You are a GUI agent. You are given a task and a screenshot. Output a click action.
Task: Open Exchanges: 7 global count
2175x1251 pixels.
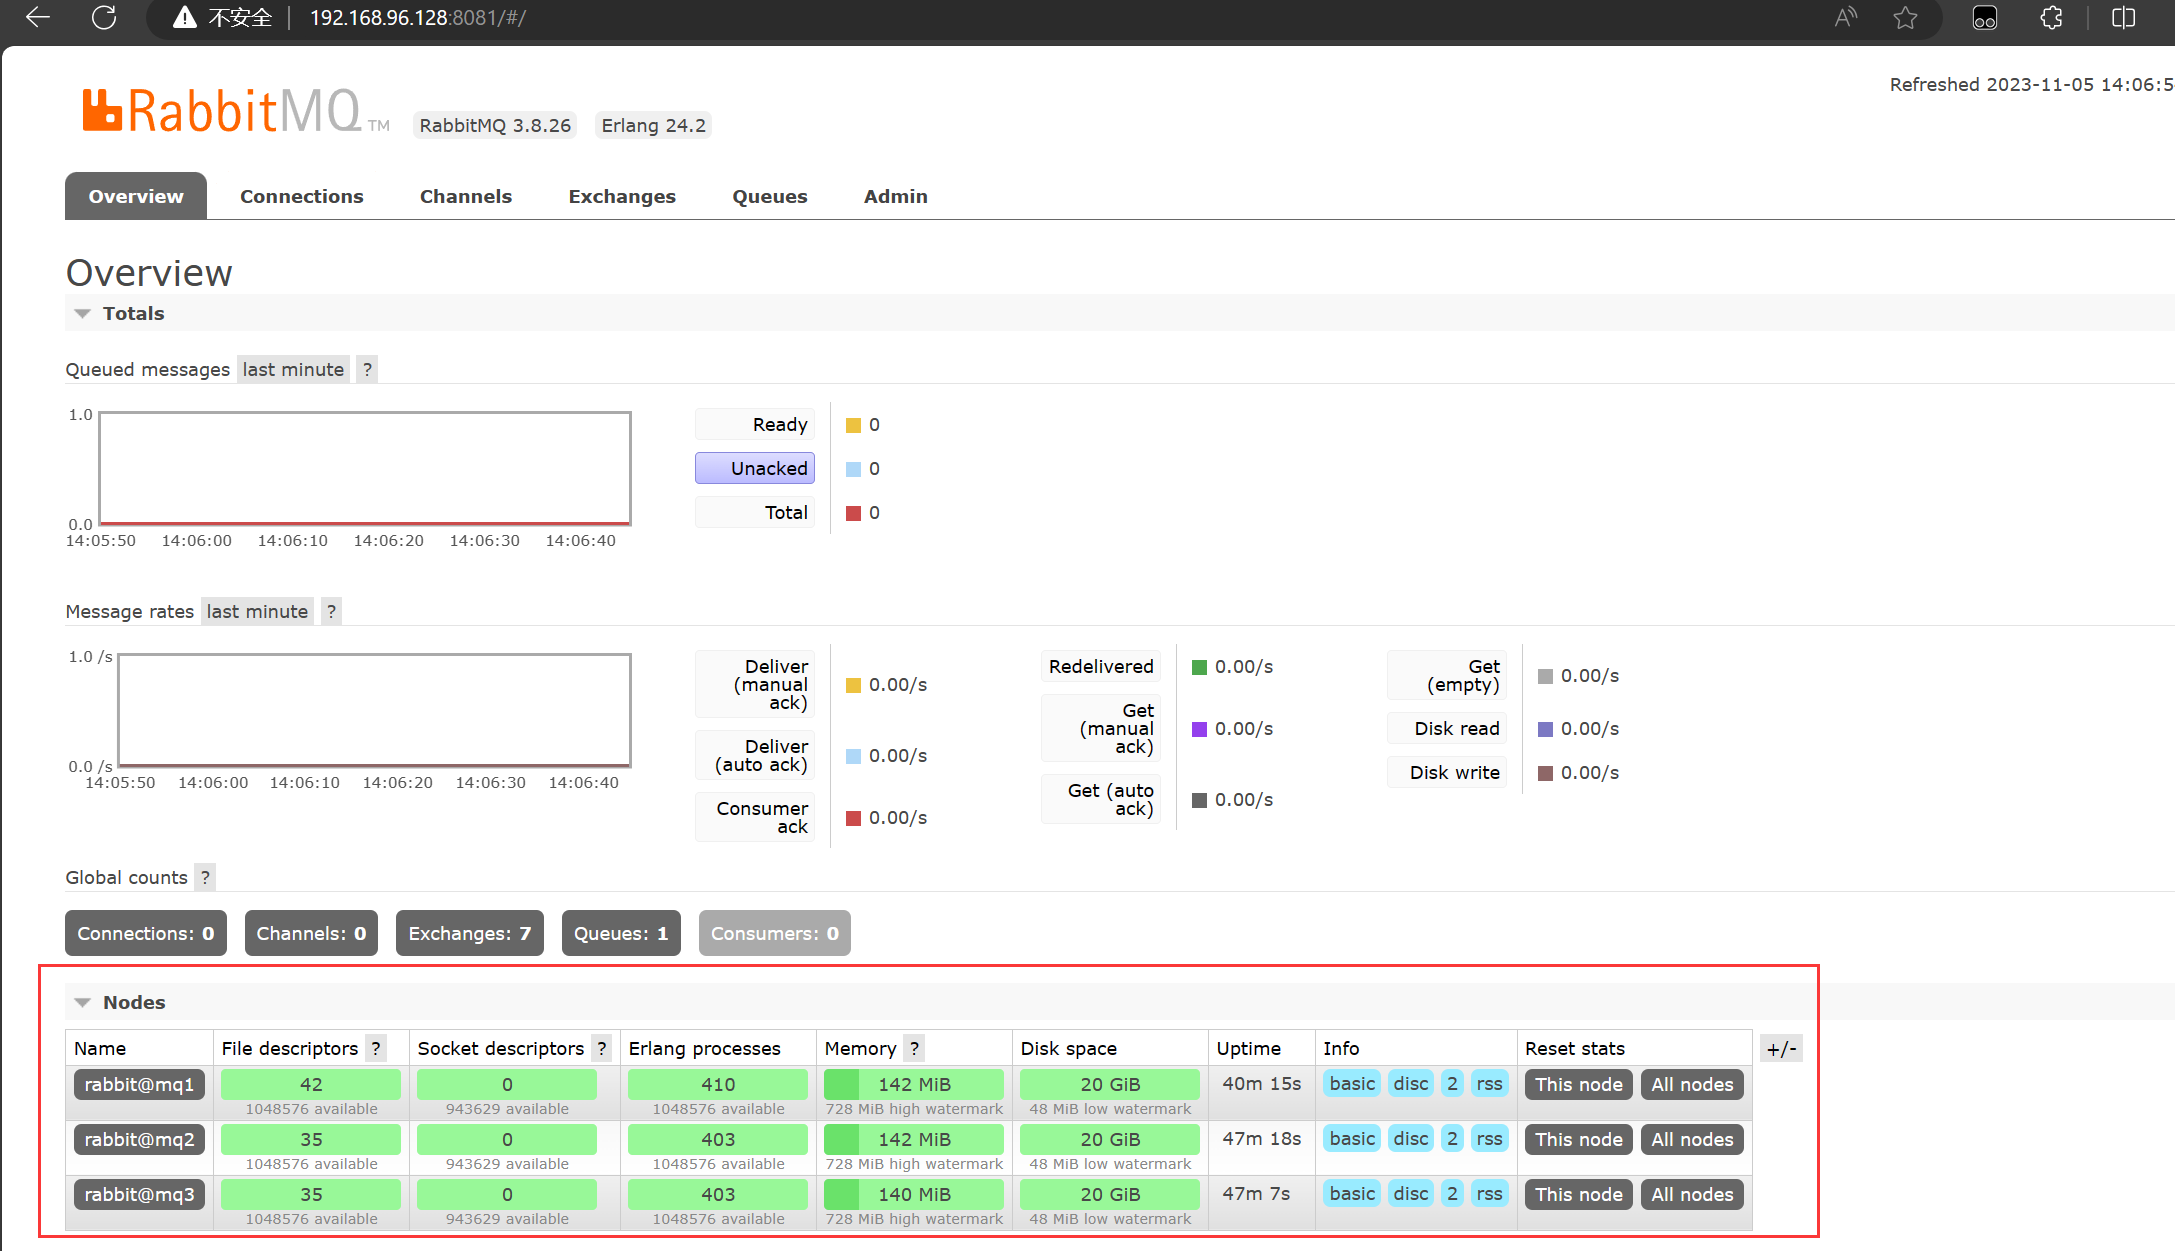tap(470, 933)
